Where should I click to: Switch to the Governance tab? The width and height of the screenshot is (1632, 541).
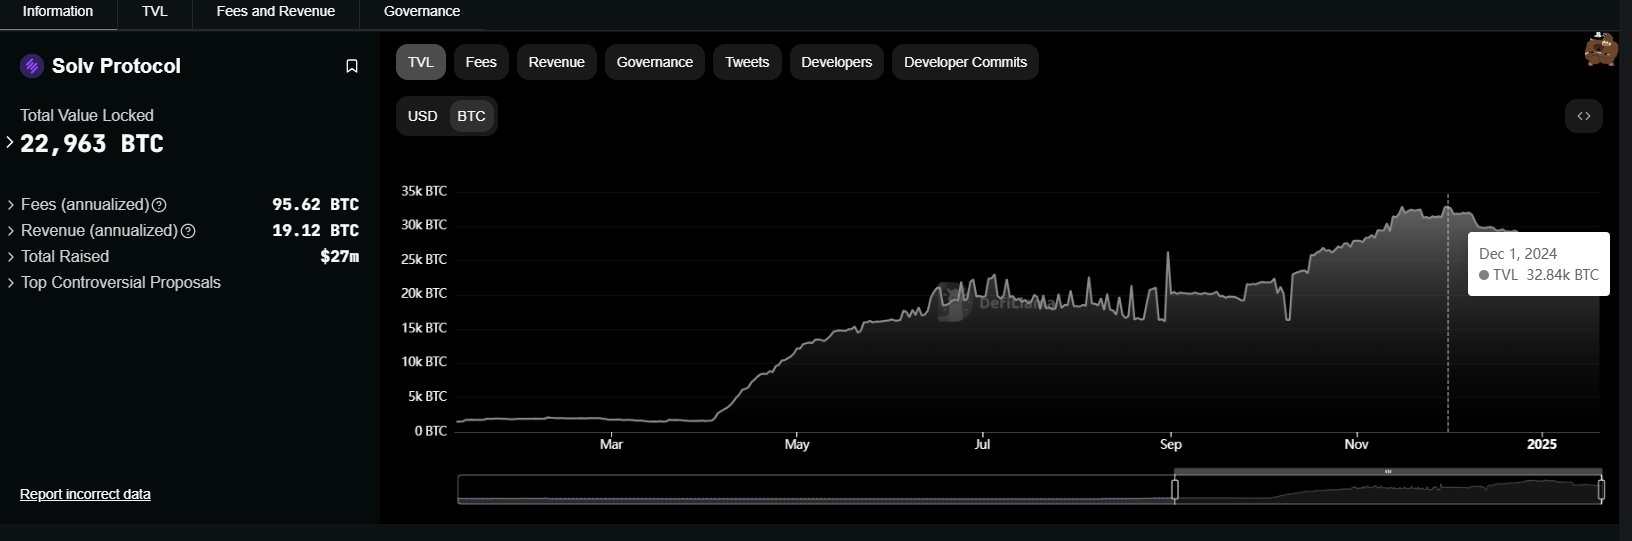coord(422,12)
